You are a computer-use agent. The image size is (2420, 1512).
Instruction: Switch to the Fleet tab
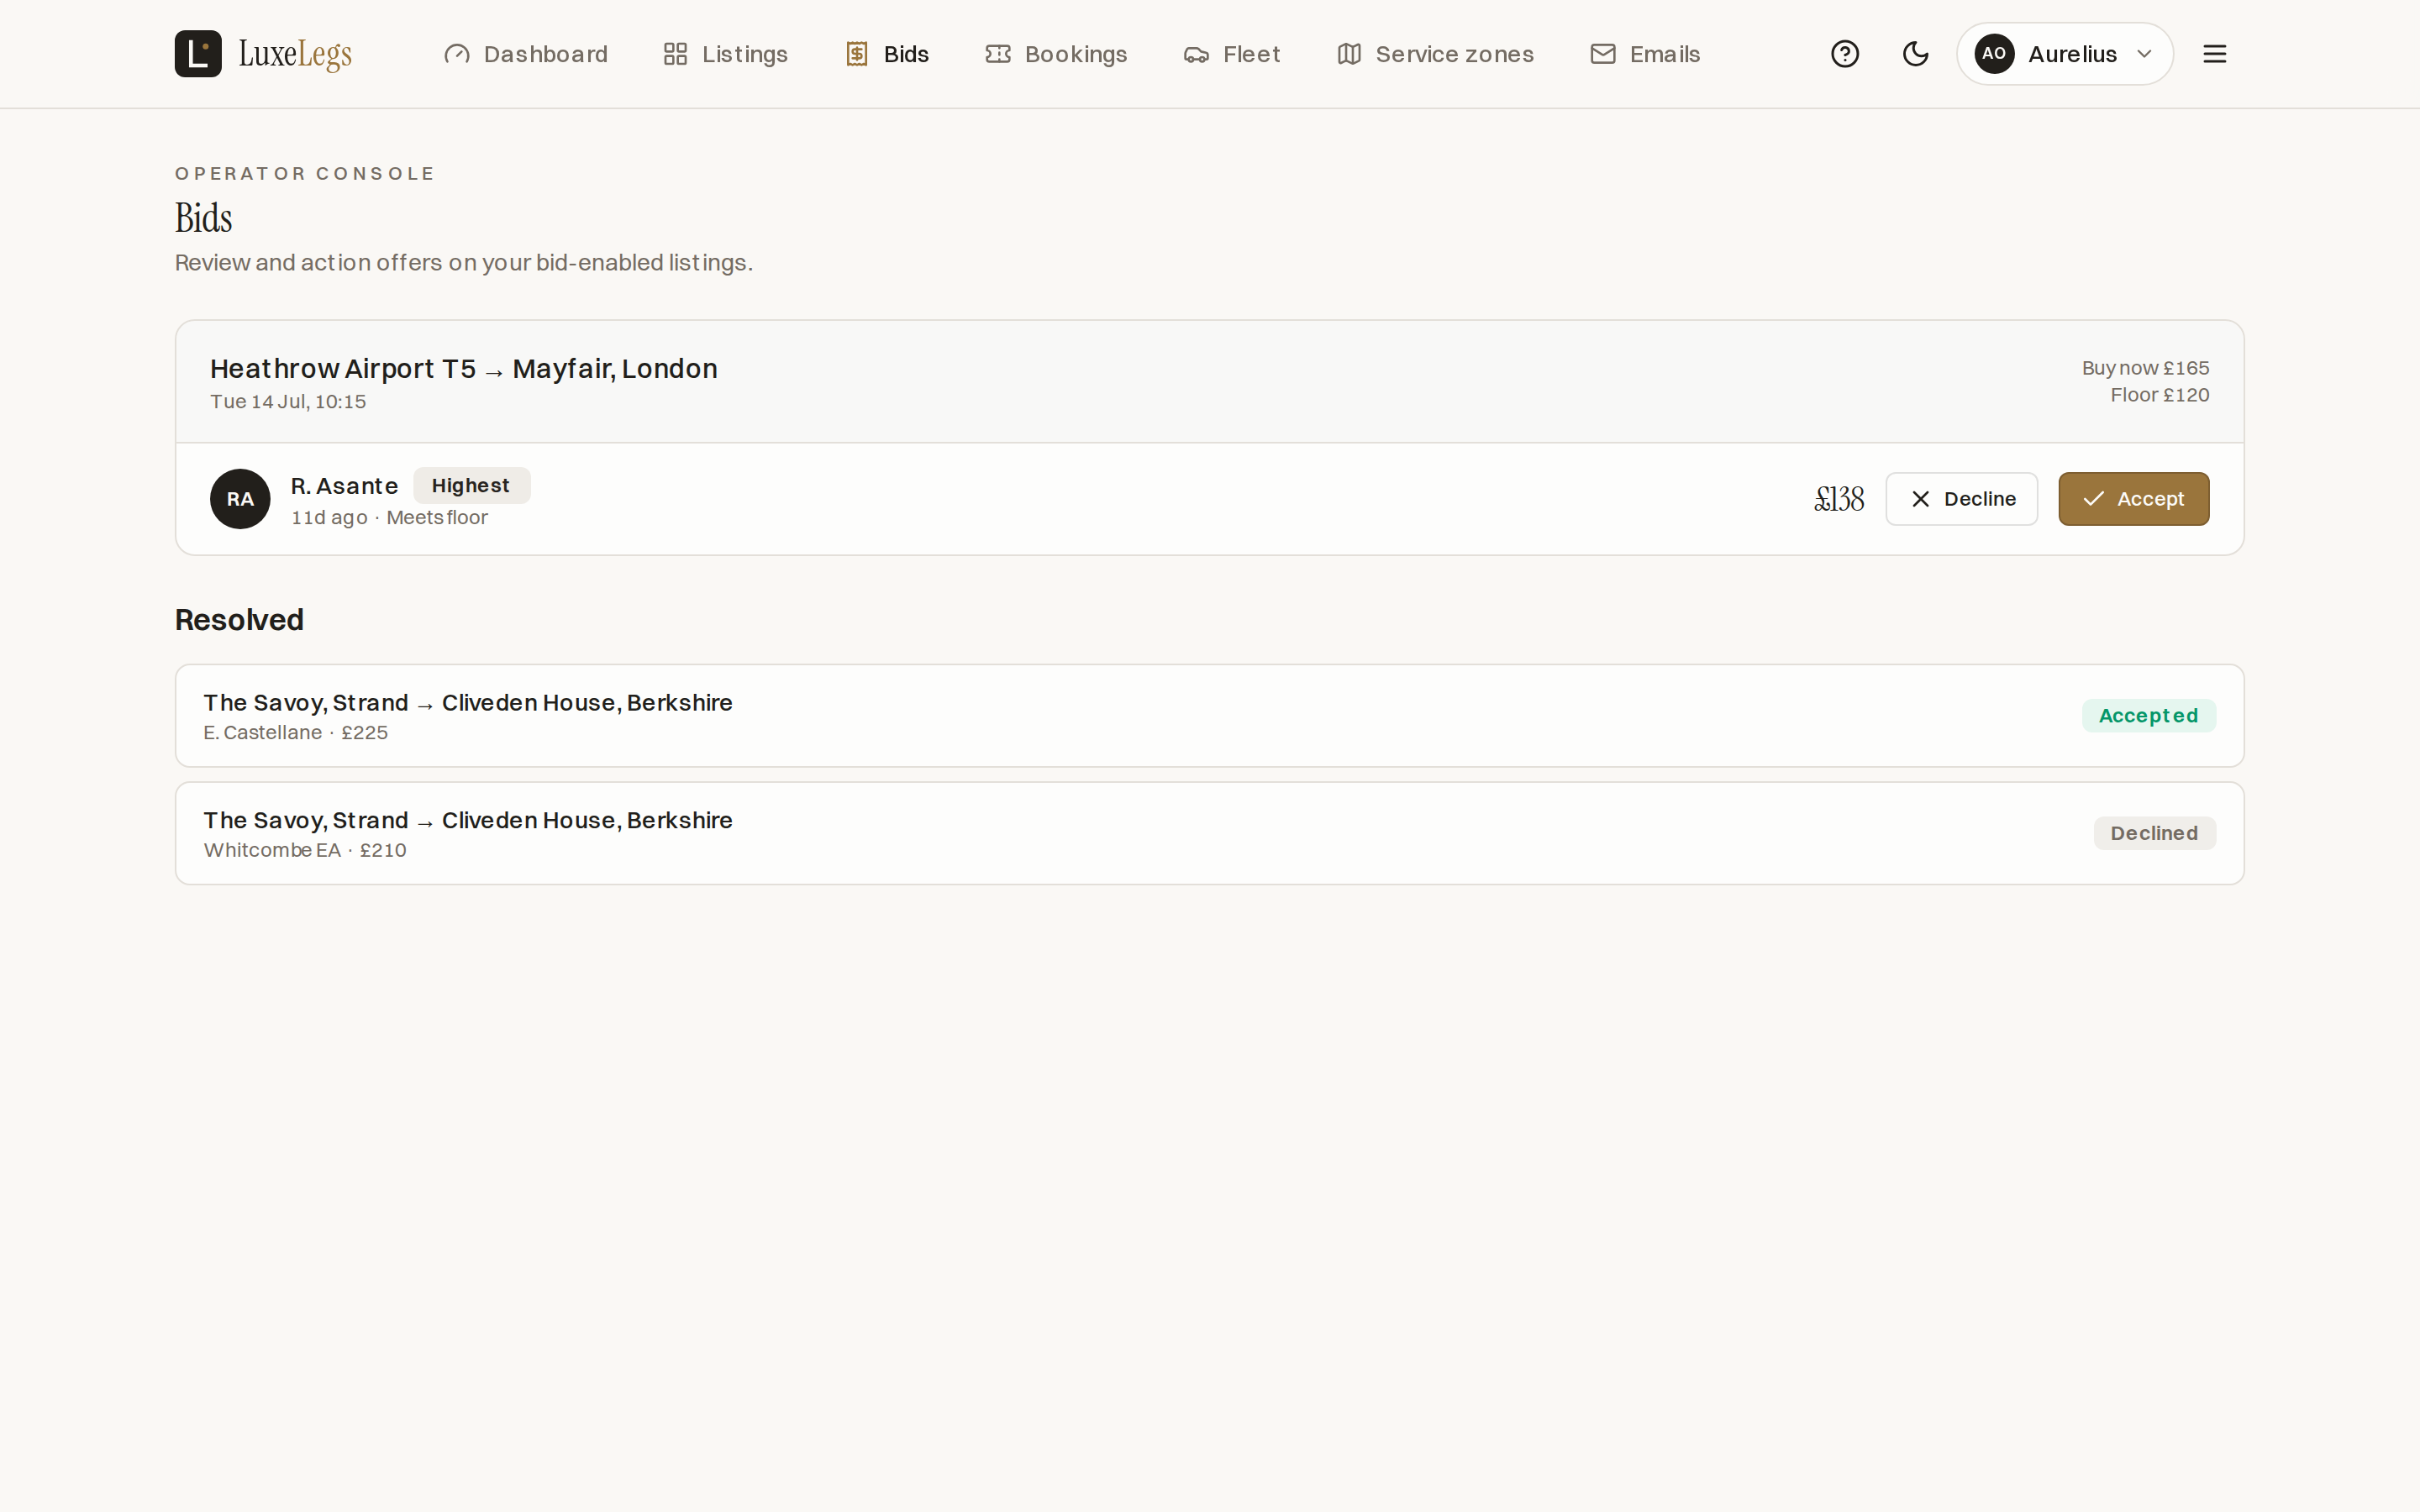point(1232,54)
